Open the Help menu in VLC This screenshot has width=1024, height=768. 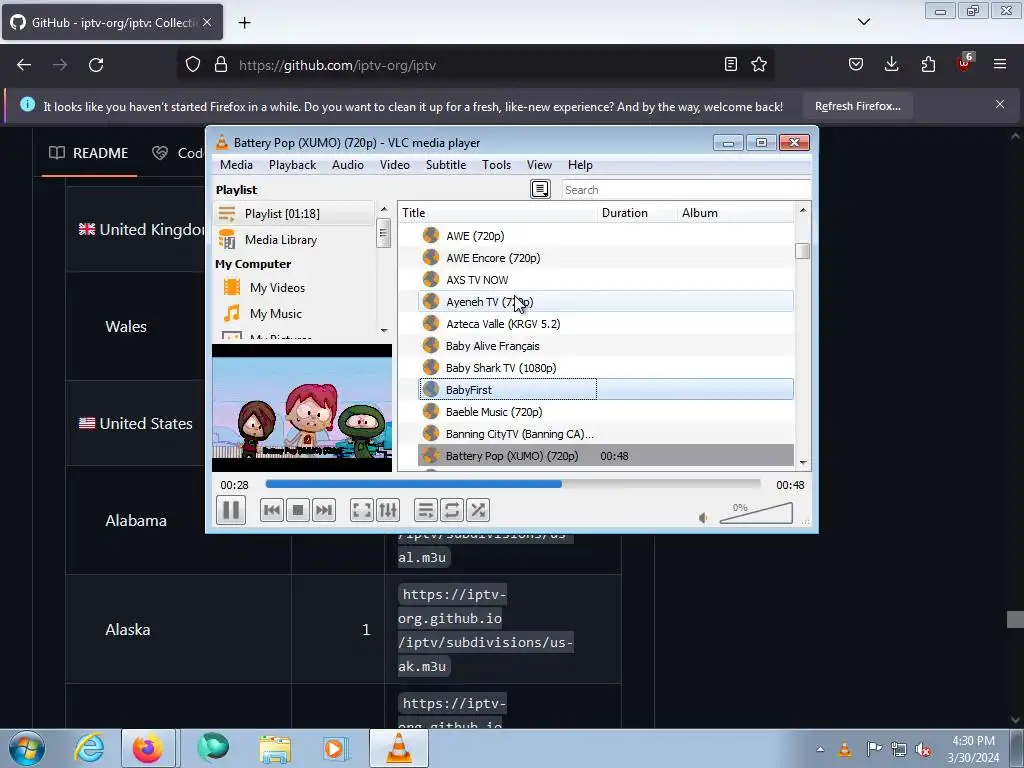tap(580, 165)
